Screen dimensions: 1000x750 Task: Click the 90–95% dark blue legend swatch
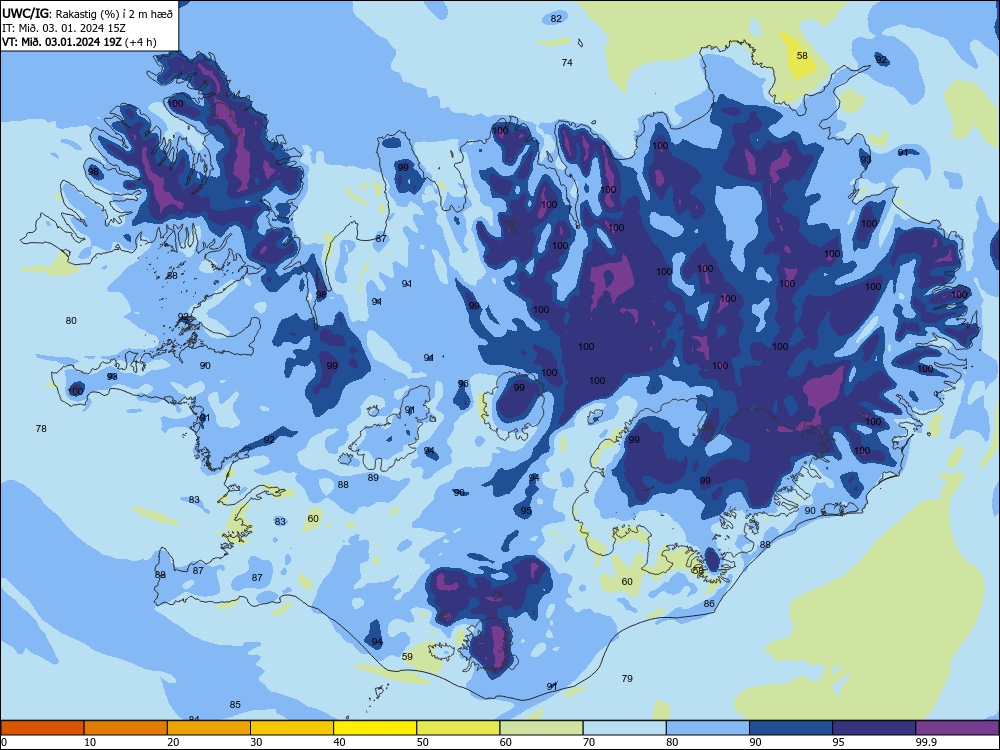[x=791, y=728]
